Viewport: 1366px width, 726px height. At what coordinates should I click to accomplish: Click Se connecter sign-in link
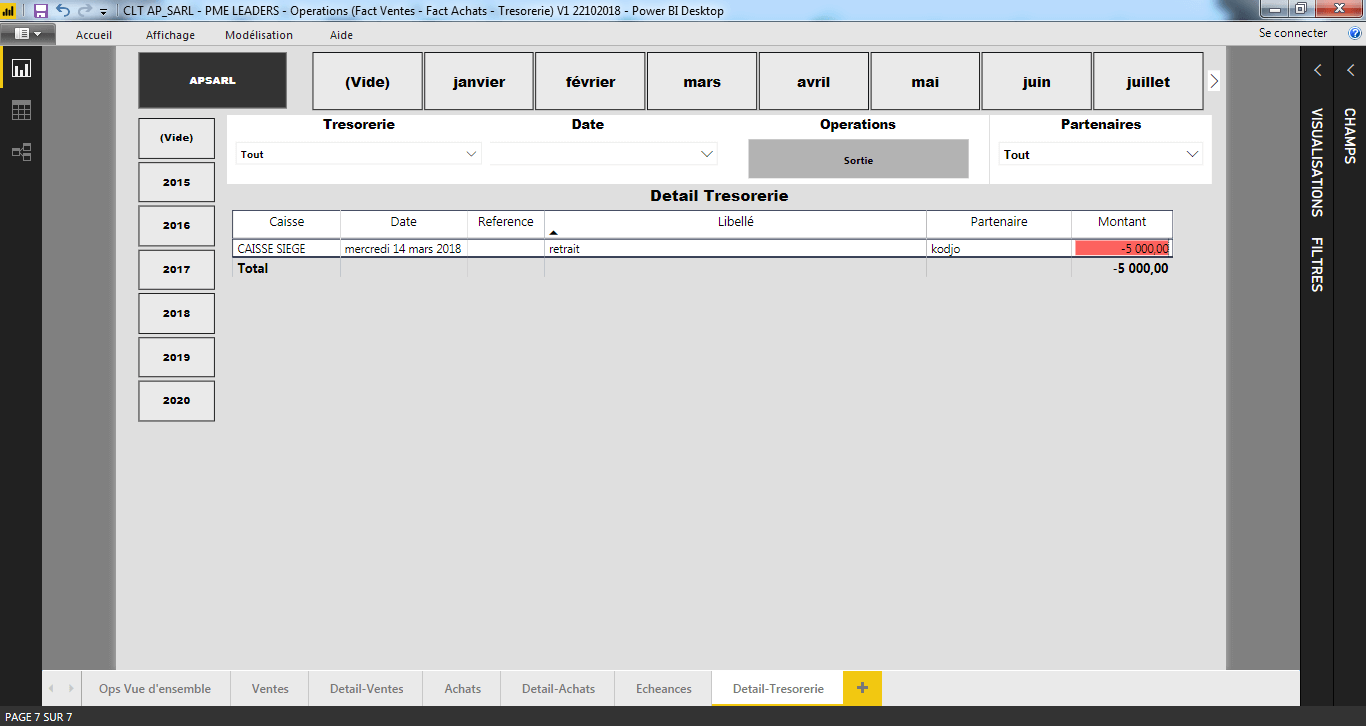[1292, 33]
